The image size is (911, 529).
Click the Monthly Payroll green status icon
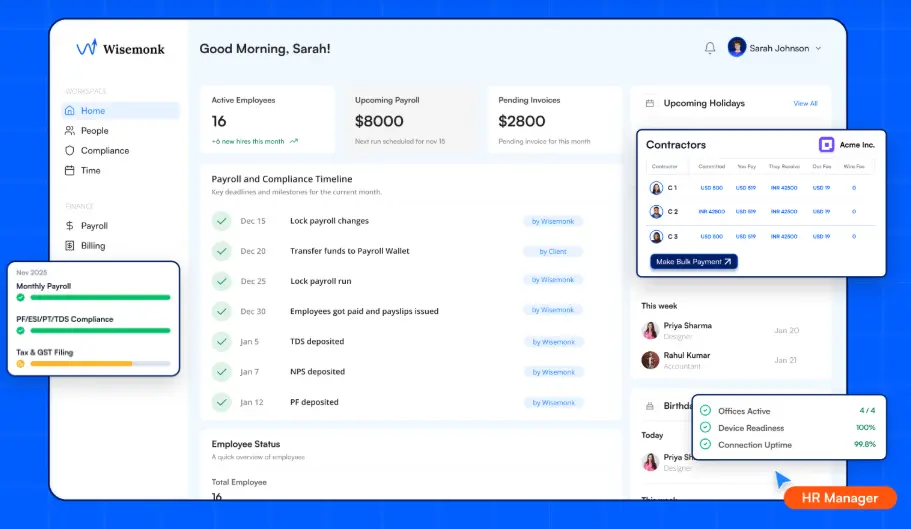[20, 297]
